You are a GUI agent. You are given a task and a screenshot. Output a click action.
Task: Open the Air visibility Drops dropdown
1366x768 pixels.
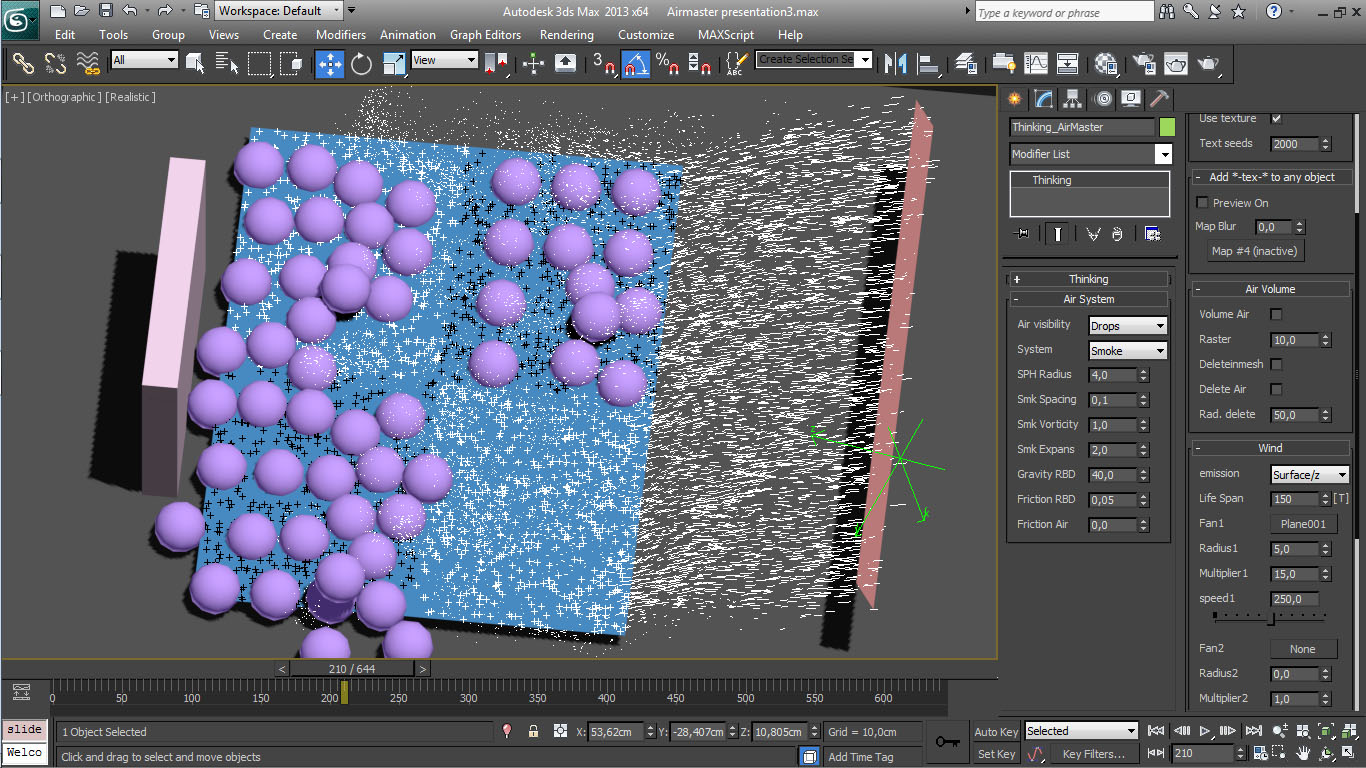tap(1128, 326)
